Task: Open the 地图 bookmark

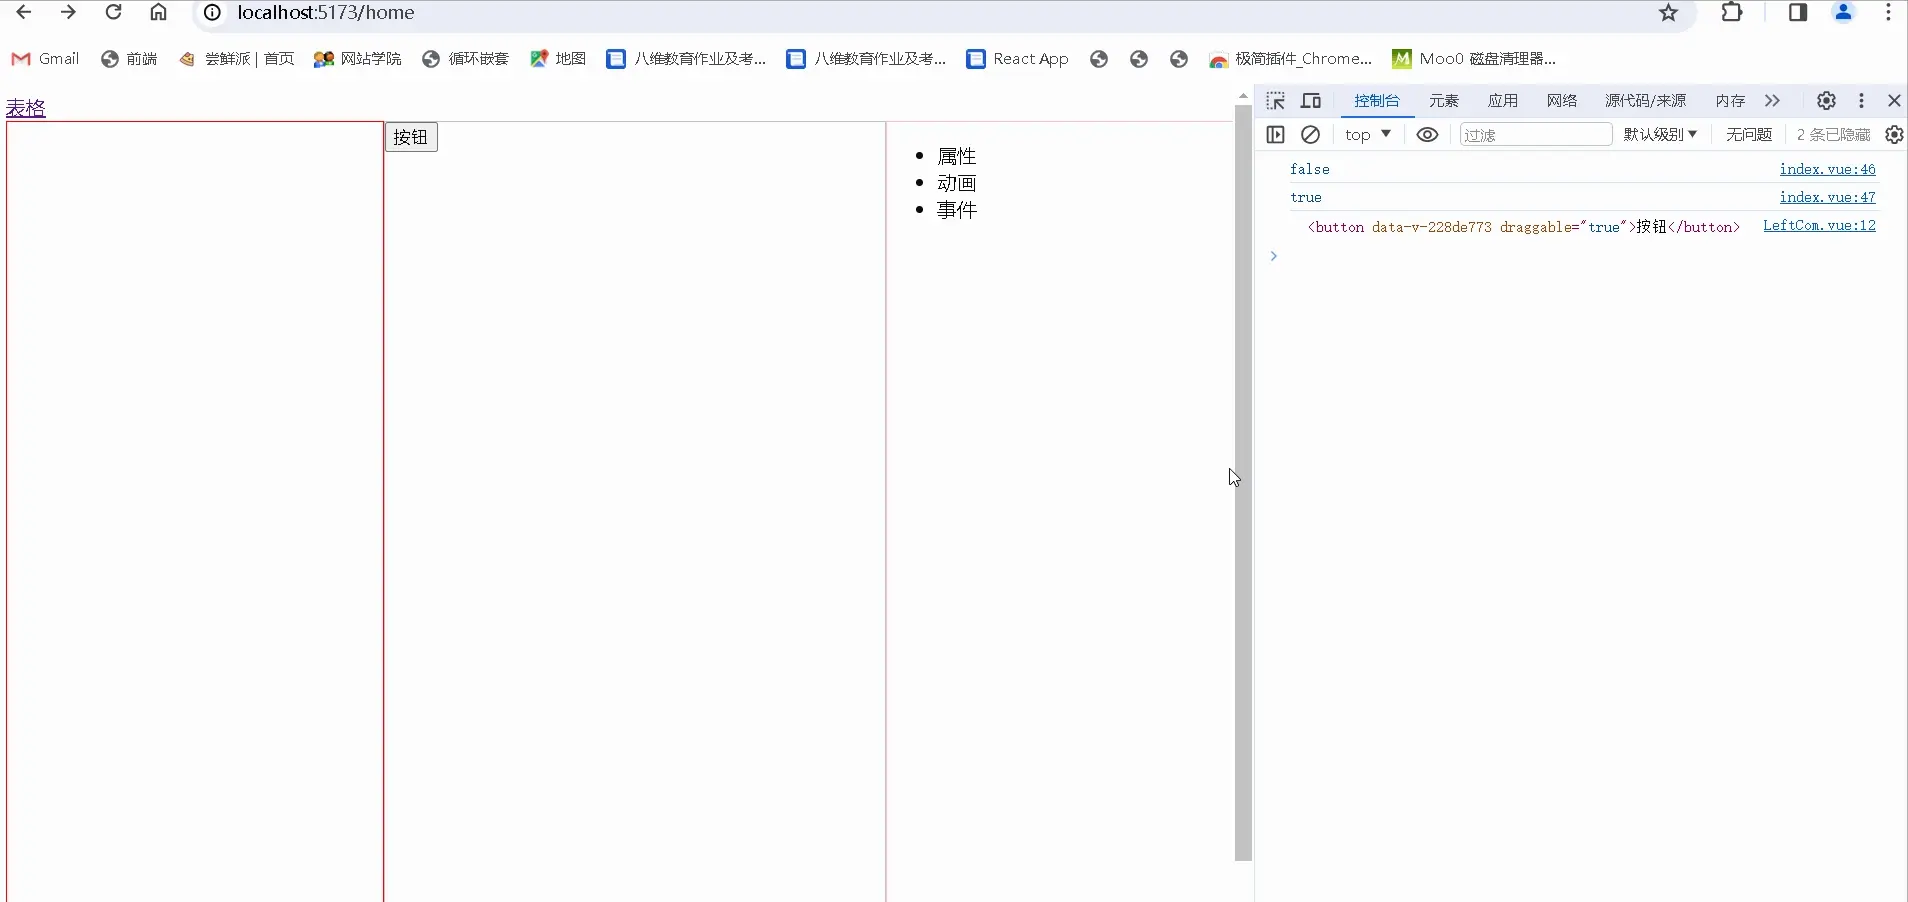Action: pyautogui.click(x=558, y=59)
